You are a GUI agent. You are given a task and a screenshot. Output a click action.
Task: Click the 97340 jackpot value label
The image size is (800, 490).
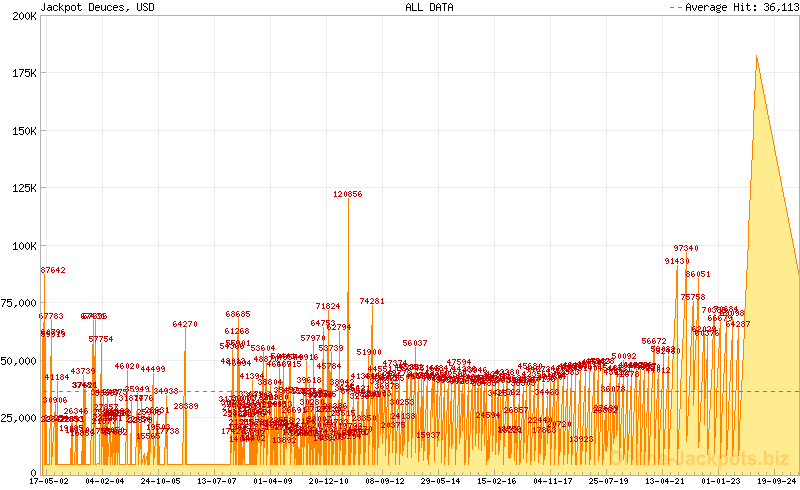tap(686, 248)
